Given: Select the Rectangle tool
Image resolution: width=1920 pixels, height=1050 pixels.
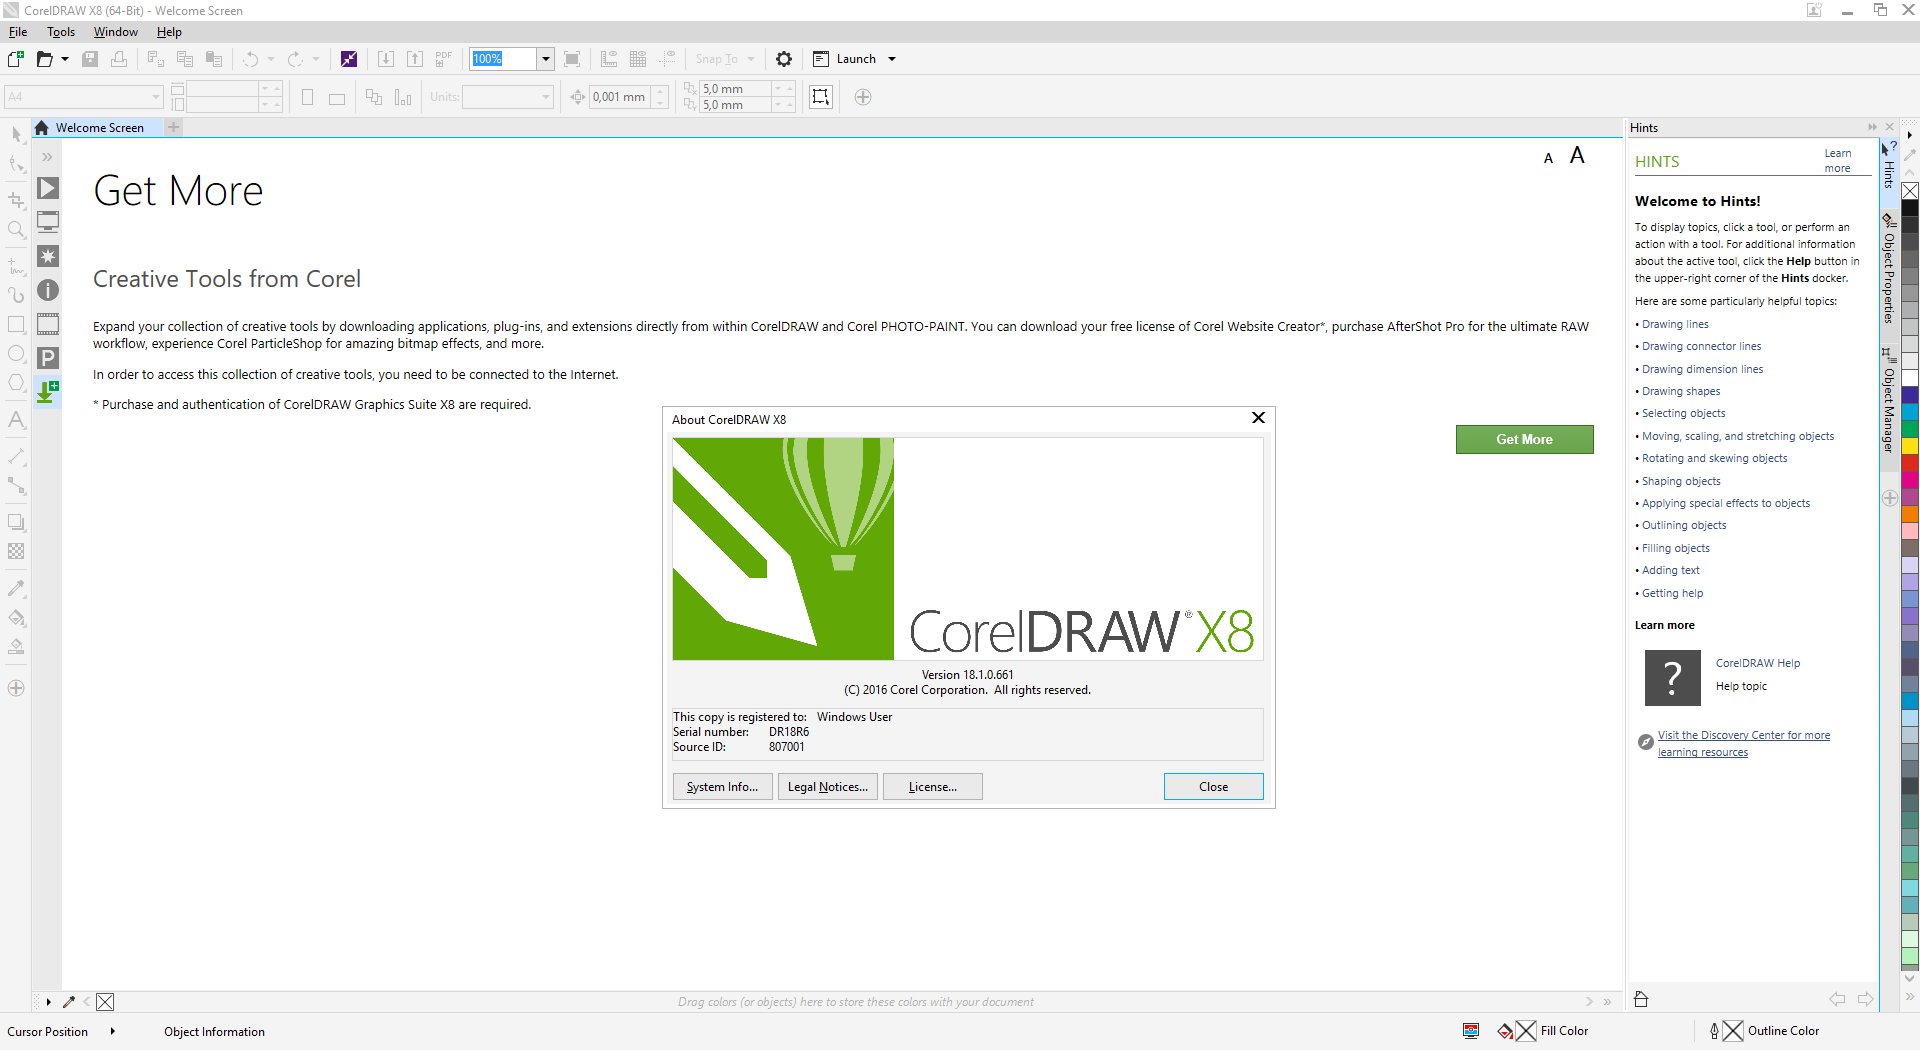Looking at the screenshot, I should point(16,324).
